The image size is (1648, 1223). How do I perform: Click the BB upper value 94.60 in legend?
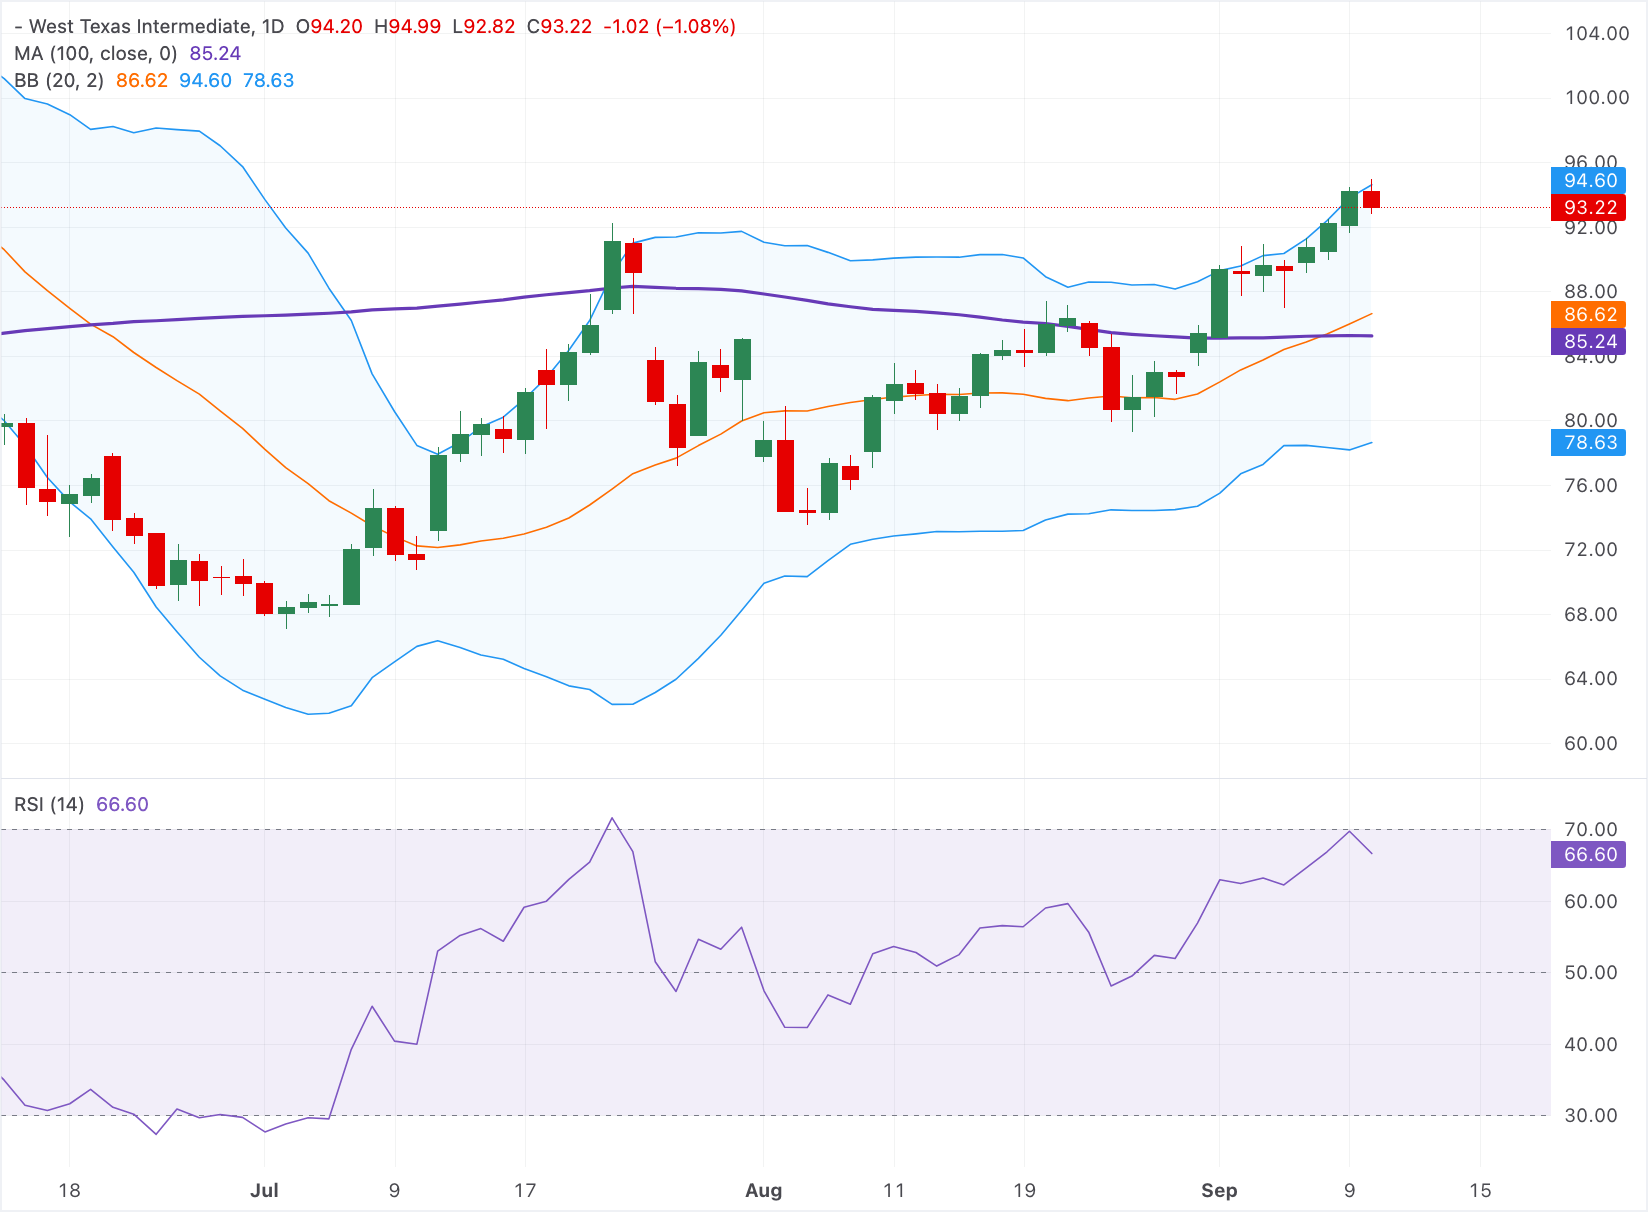pos(205,81)
